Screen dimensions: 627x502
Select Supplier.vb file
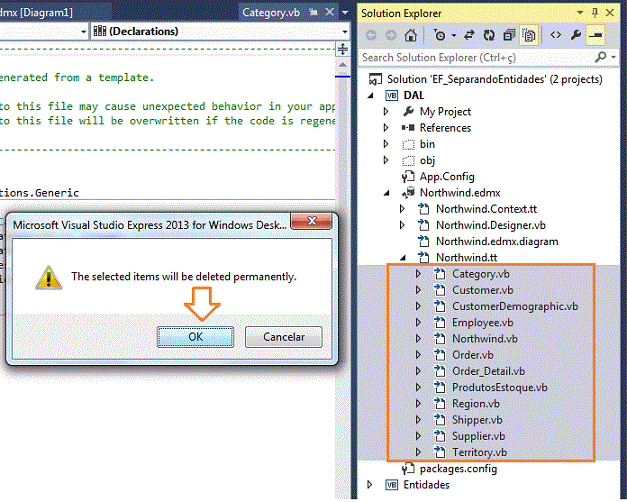pyautogui.click(x=478, y=436)
